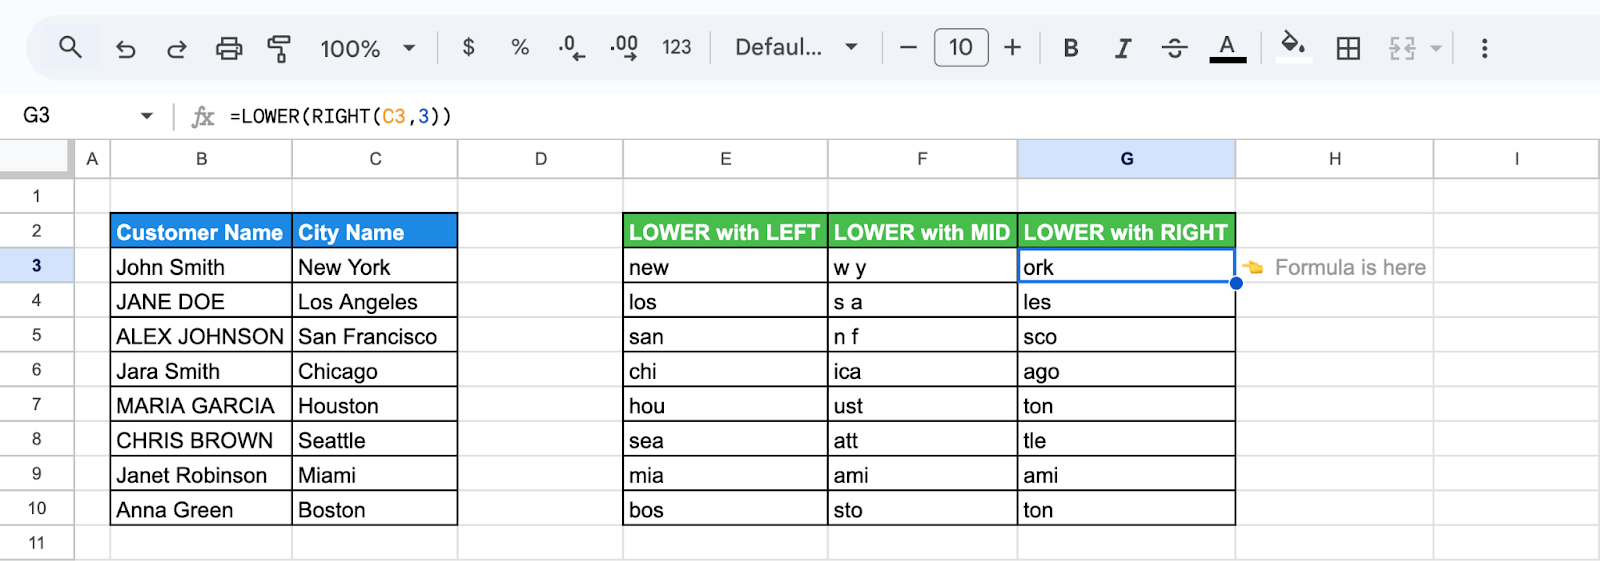Screen dimensions: 1600x561
Task: Toggle bold formatting
Action: click(x=1070, y=48)
